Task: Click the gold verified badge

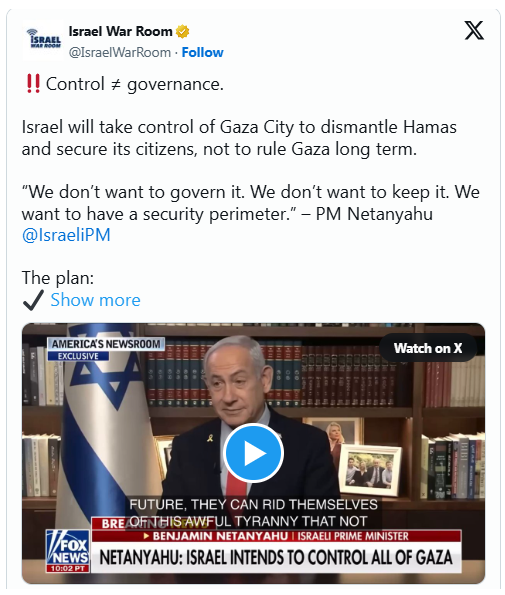Action: [183, 31]
